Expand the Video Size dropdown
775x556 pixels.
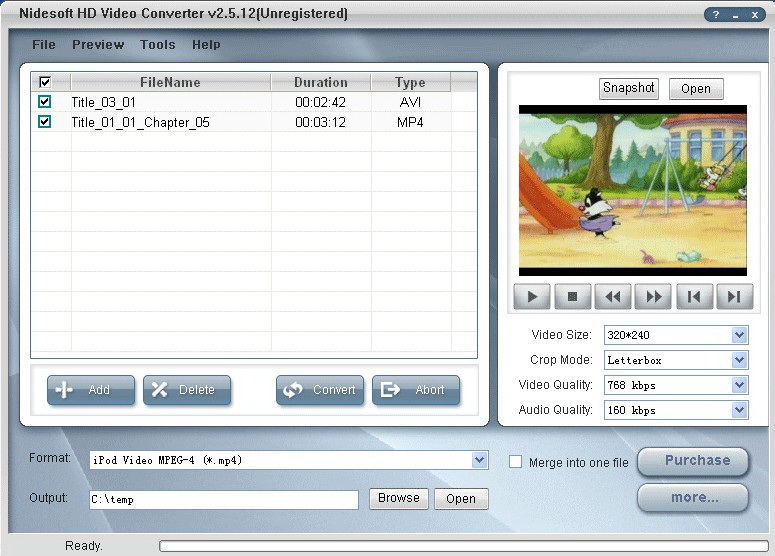pyautogui.click(x=739, y=335)
